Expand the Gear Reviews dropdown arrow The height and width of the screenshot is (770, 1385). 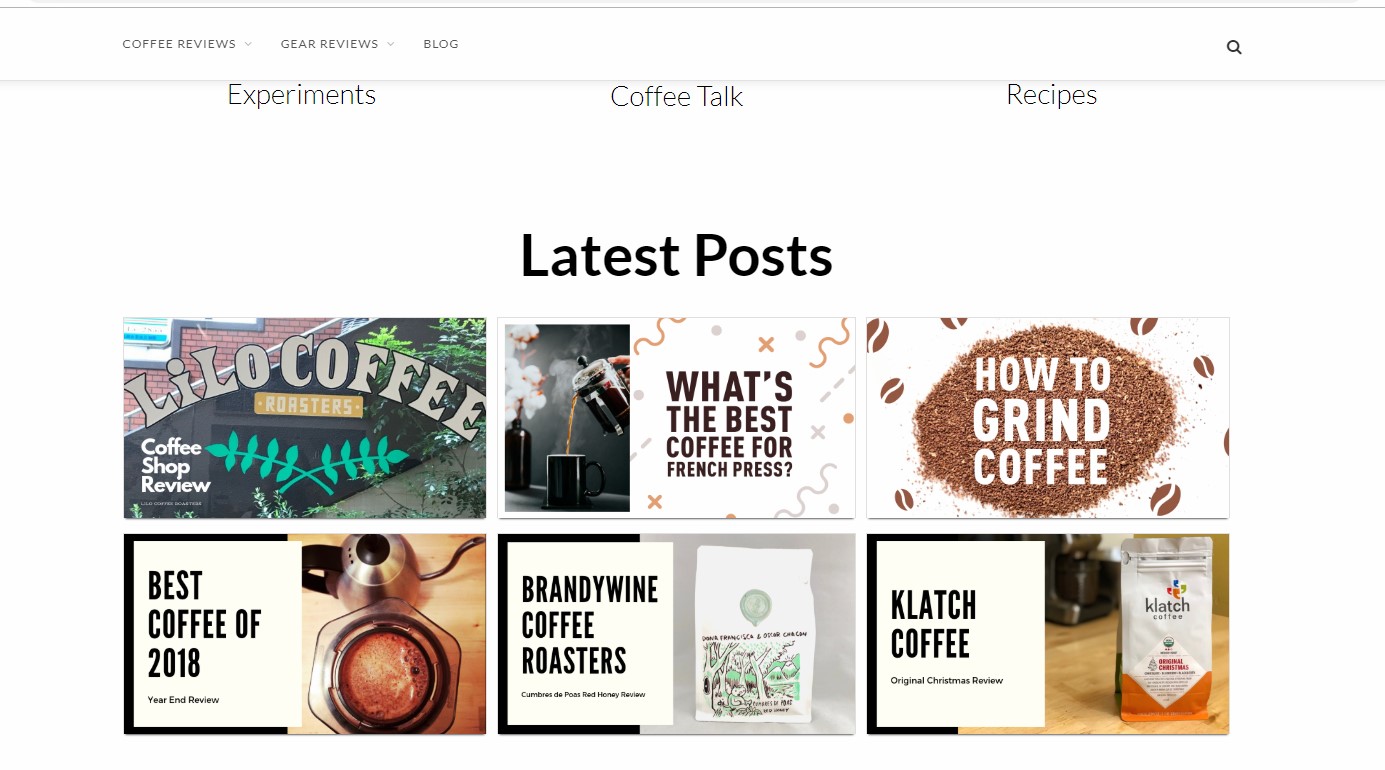(x=391, y=44)
